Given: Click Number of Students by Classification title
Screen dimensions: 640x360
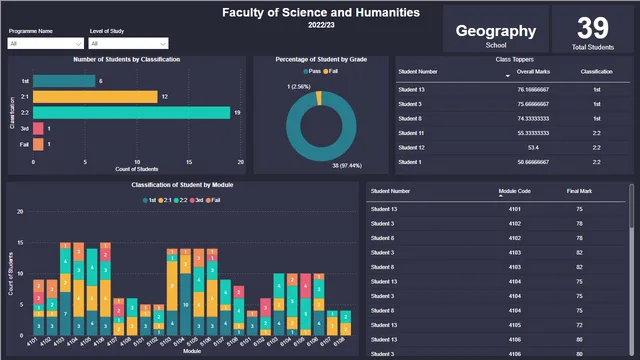Looking at the screenshot, I should (127, 59).
